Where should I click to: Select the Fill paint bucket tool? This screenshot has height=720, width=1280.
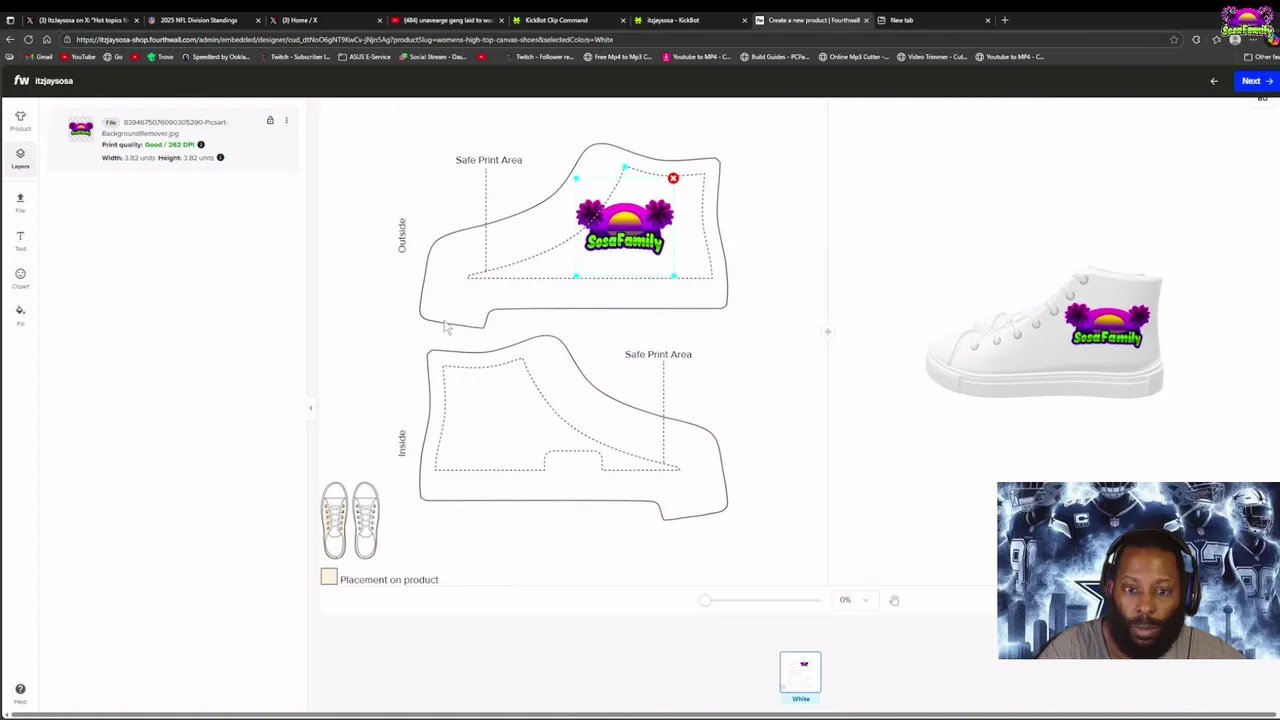(x=20, y=314)
